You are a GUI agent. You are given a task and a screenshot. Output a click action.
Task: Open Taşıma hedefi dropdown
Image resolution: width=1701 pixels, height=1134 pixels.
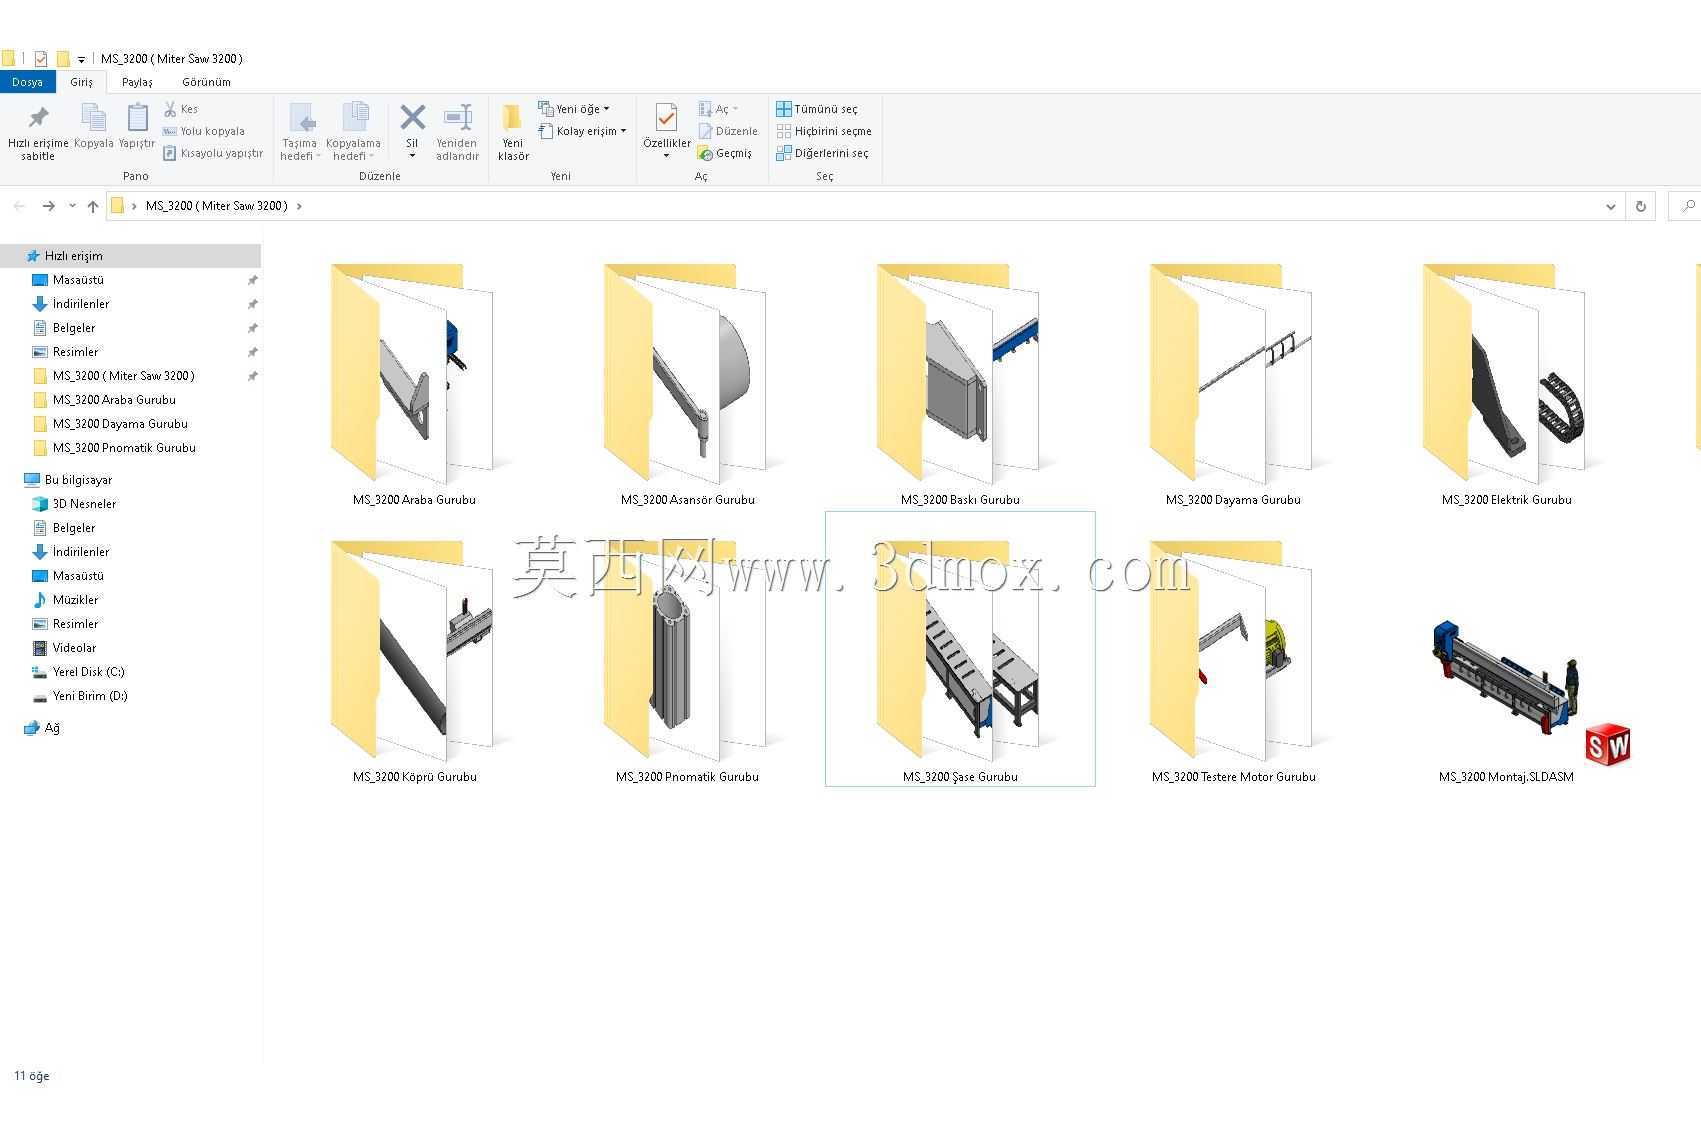tap(300, 131)
